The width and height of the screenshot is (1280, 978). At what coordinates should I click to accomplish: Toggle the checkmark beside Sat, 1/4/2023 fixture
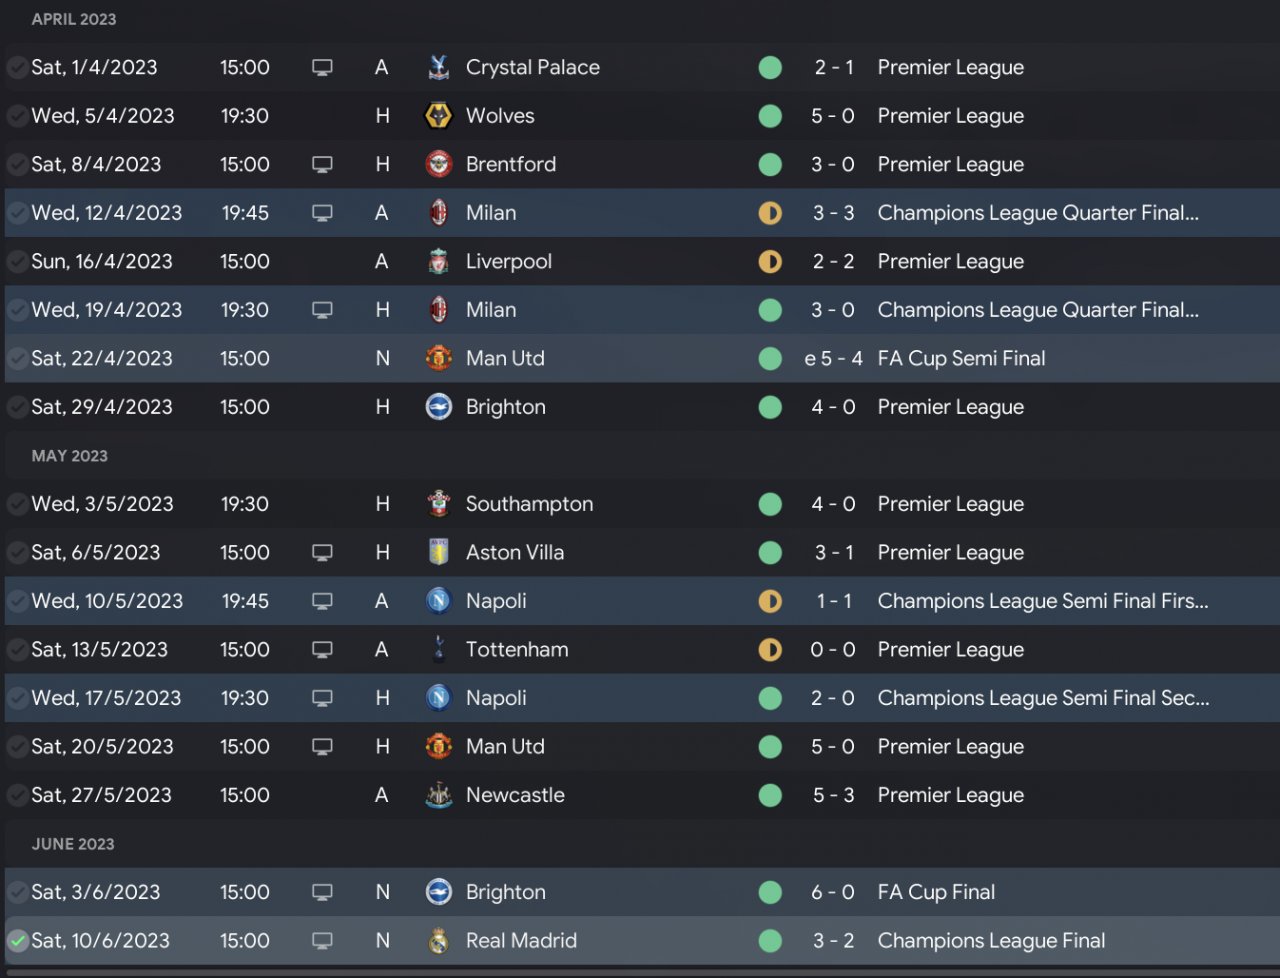tap(17, 67)
